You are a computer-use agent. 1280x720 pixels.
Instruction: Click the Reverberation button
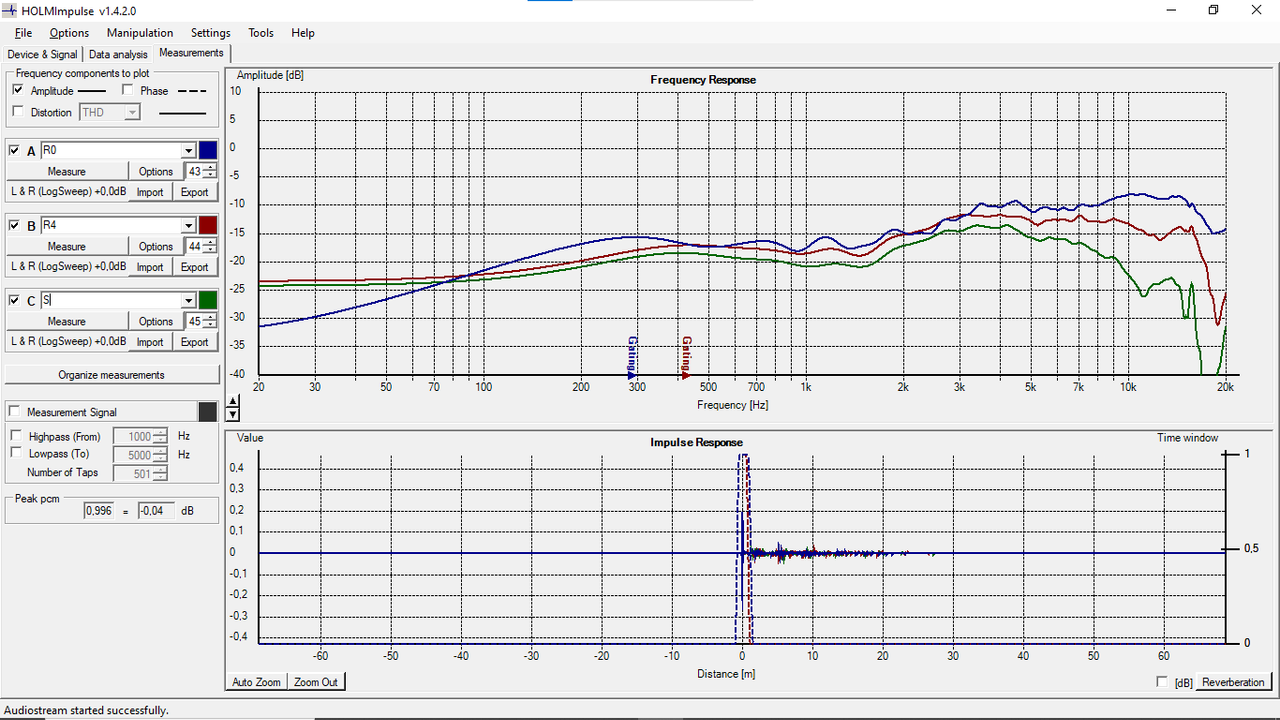coord(1233,682)
